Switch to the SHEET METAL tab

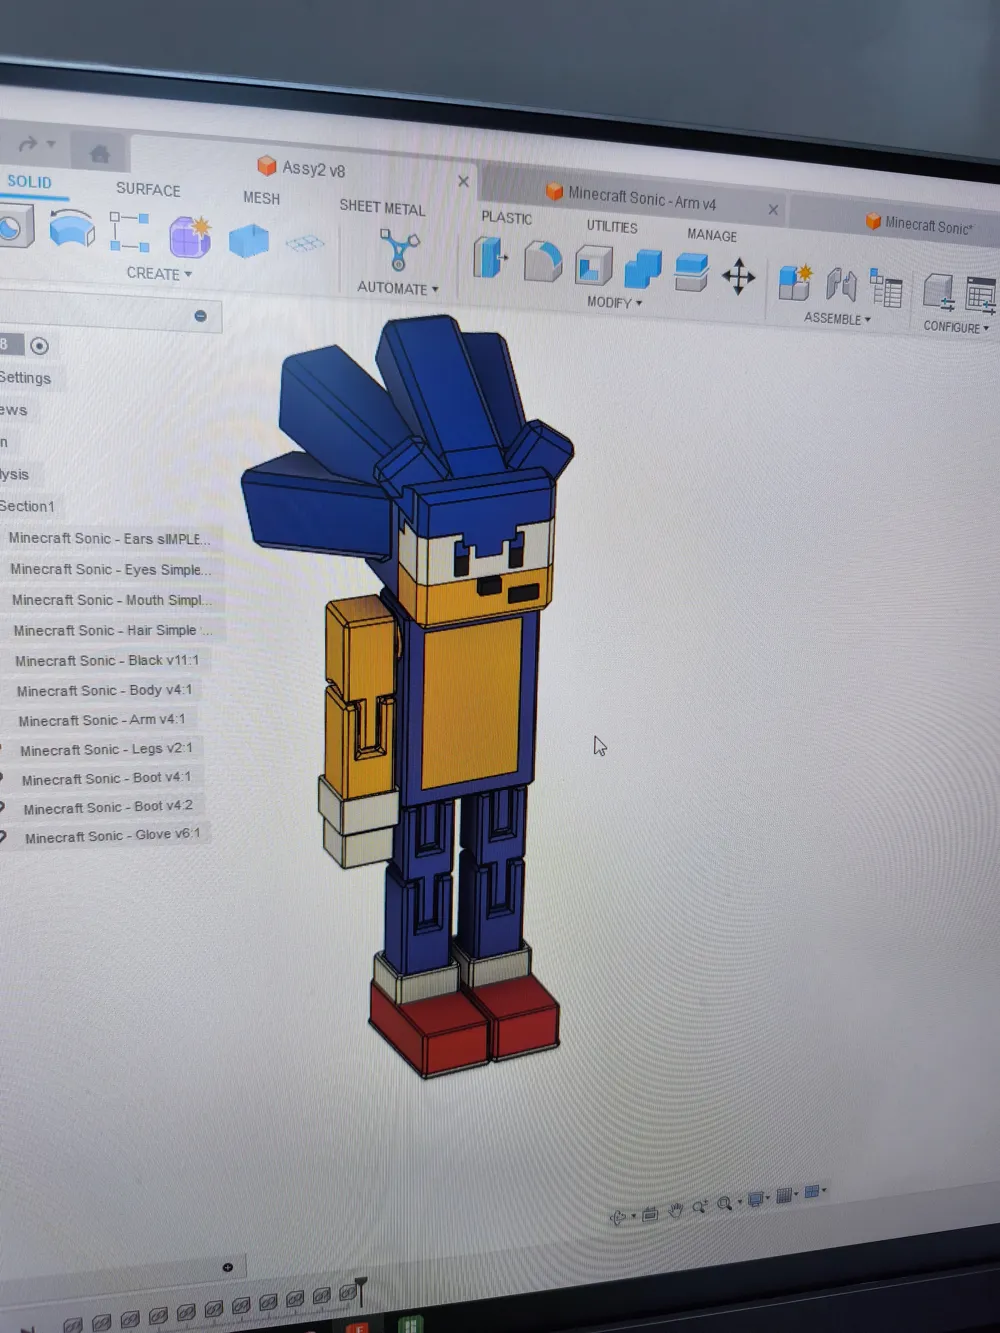coord(382,207)
